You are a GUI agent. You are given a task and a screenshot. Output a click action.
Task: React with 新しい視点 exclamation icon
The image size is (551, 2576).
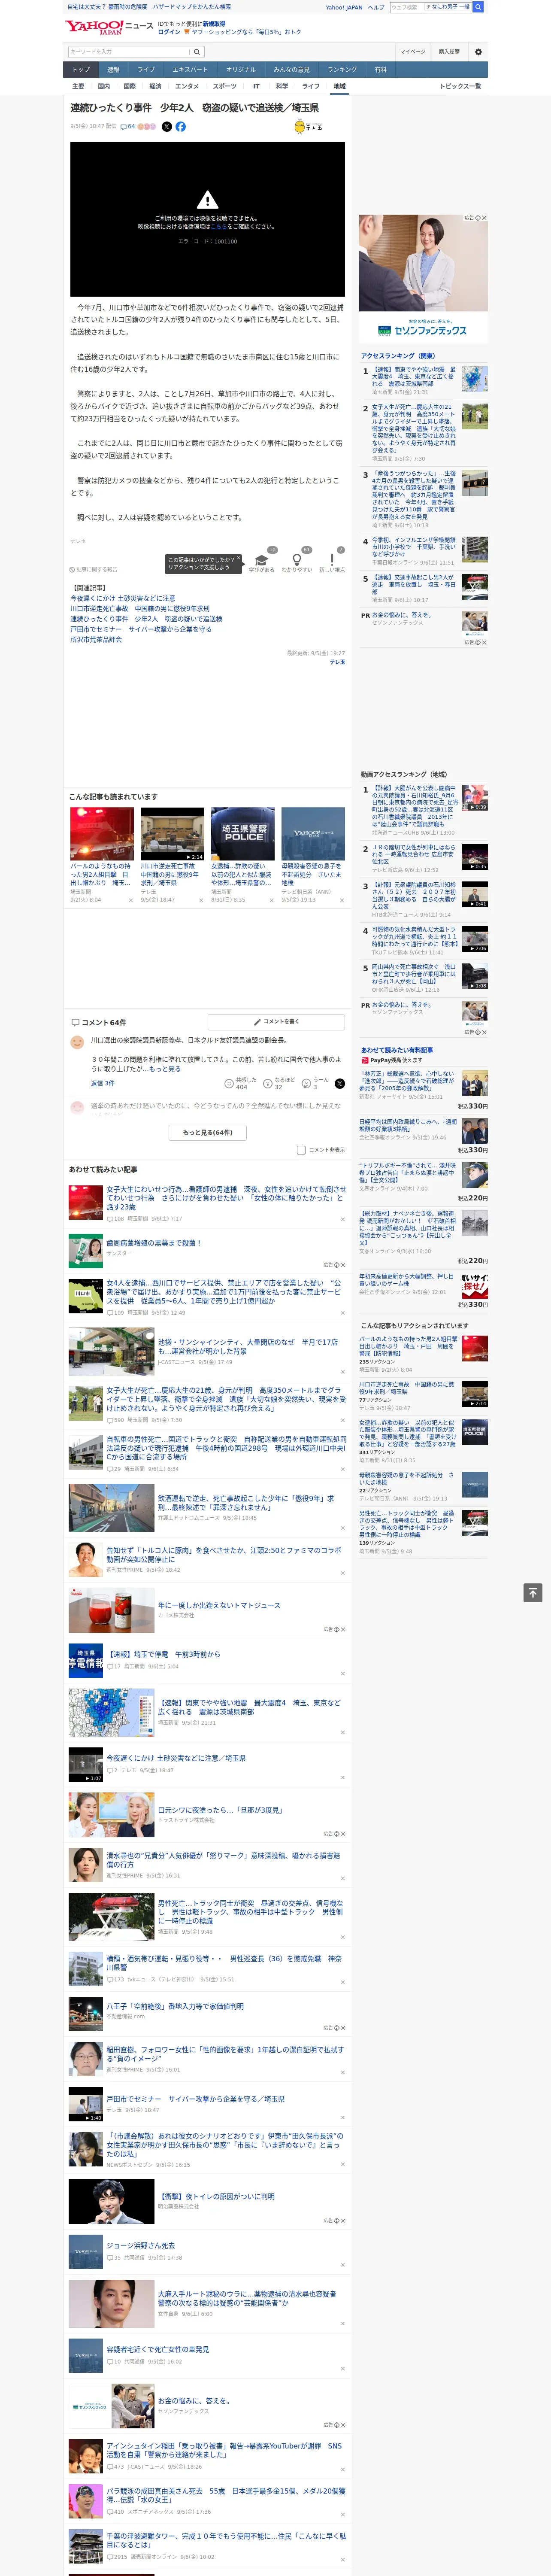(332, 560)
